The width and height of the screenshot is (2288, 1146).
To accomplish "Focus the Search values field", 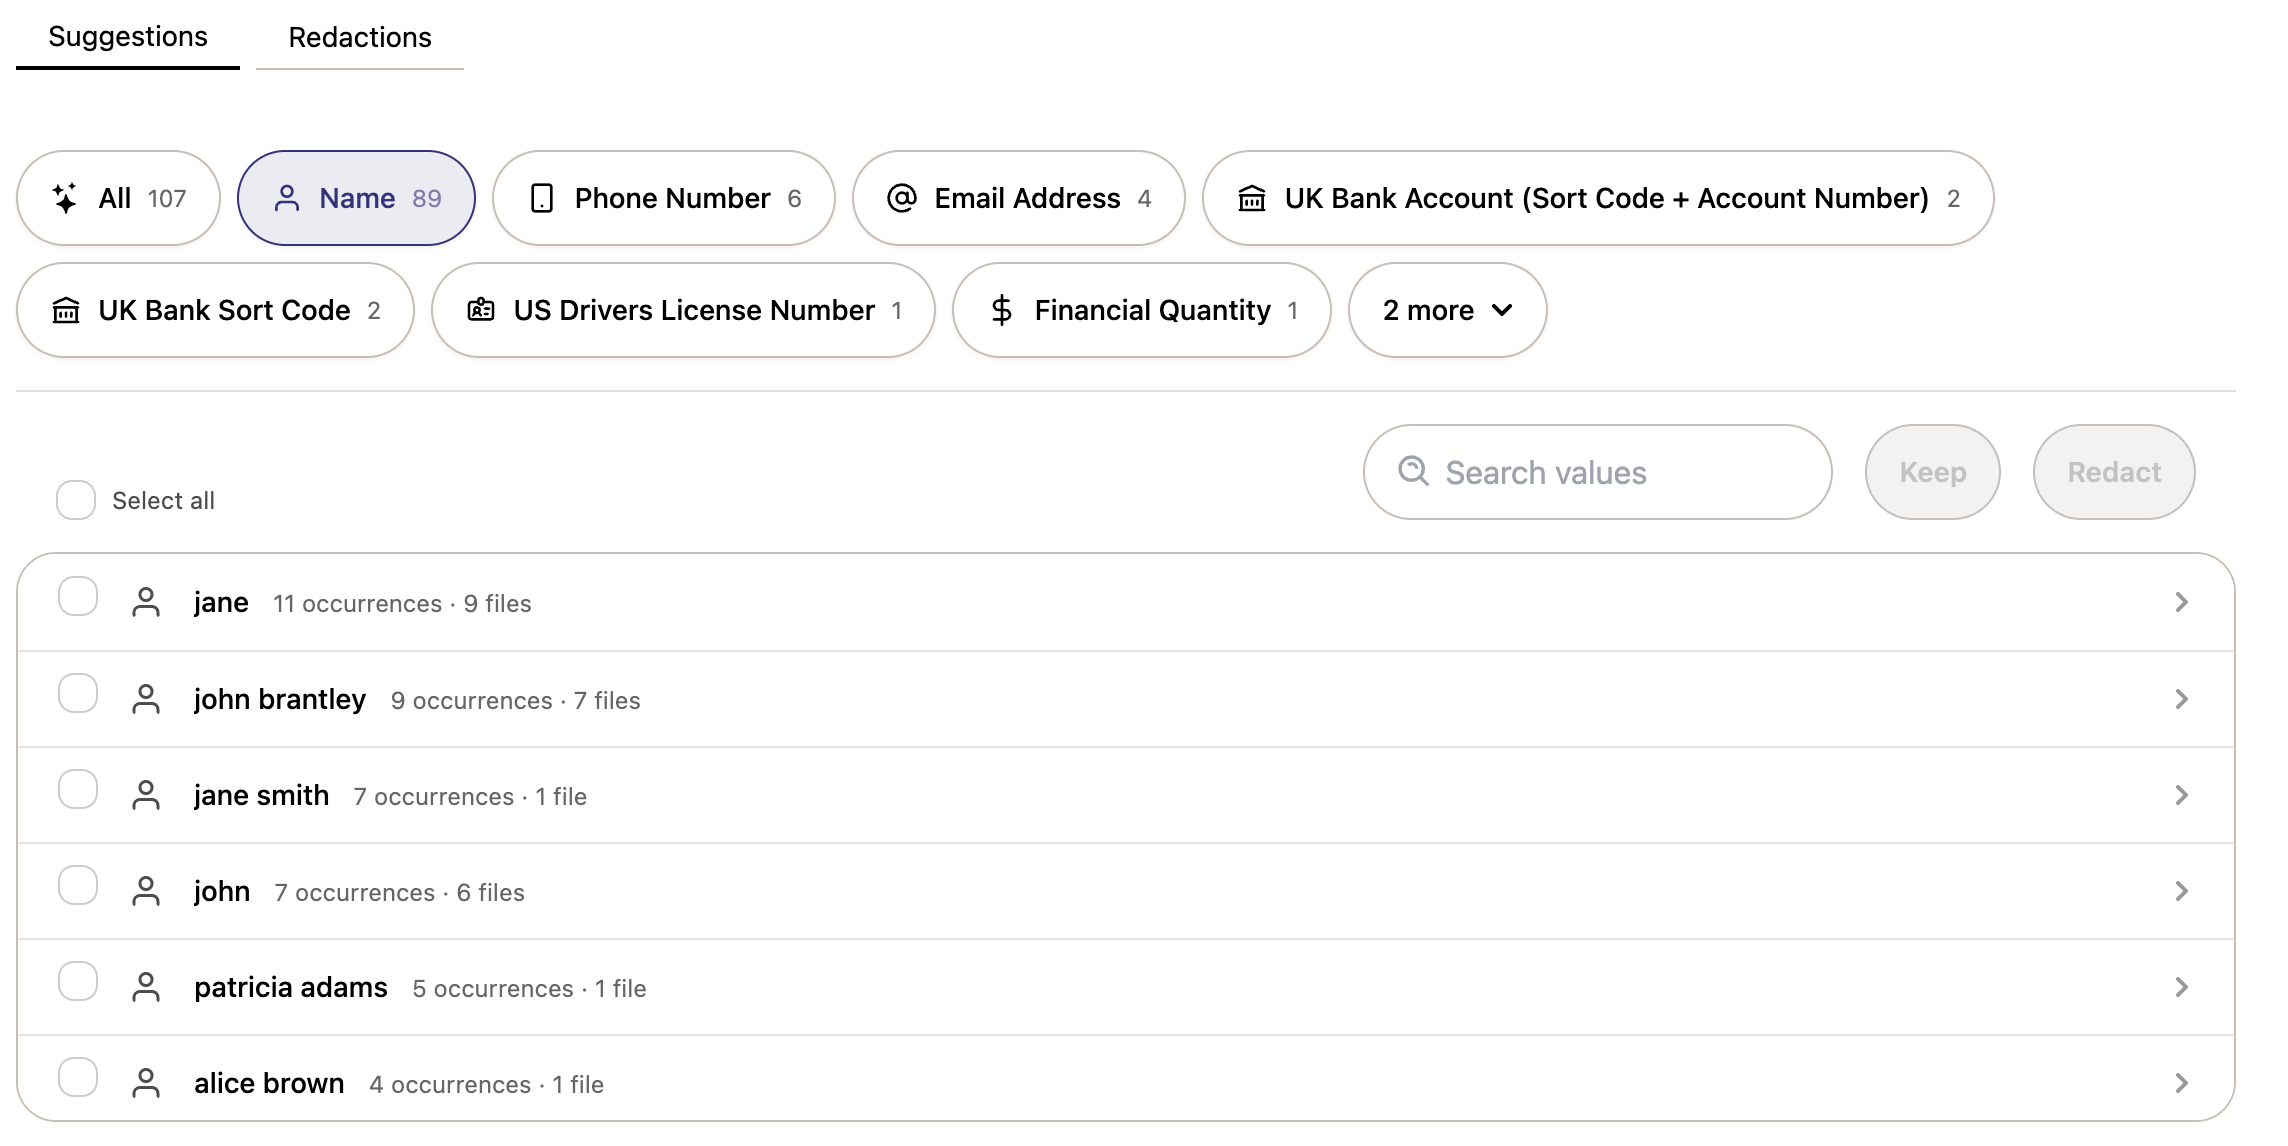I will click(x=1598, y=472).
